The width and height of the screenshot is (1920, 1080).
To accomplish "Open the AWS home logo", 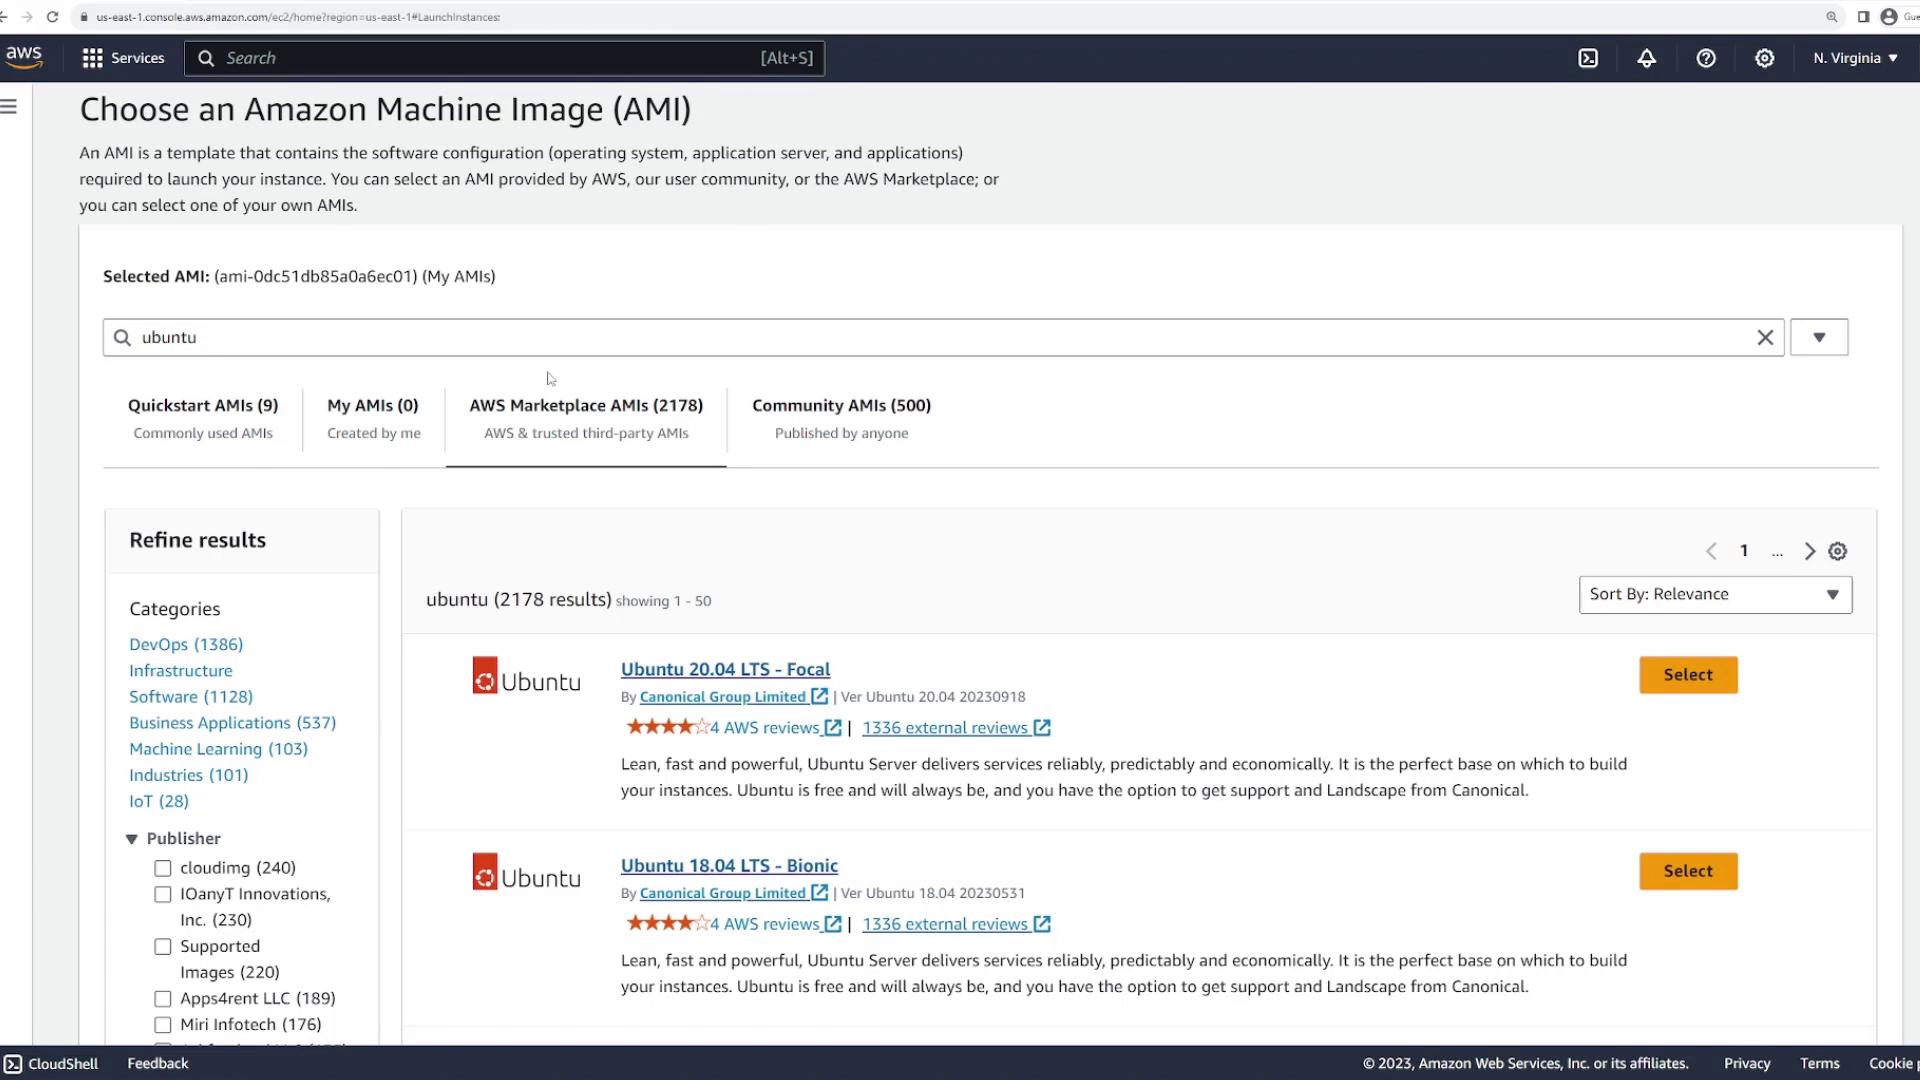I will (24, 58).
